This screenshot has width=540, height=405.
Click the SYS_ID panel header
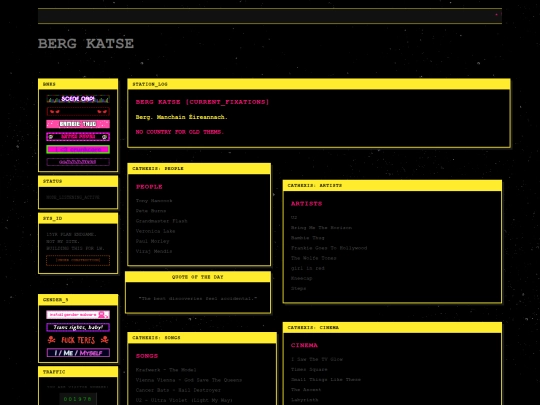coord(78,218)
